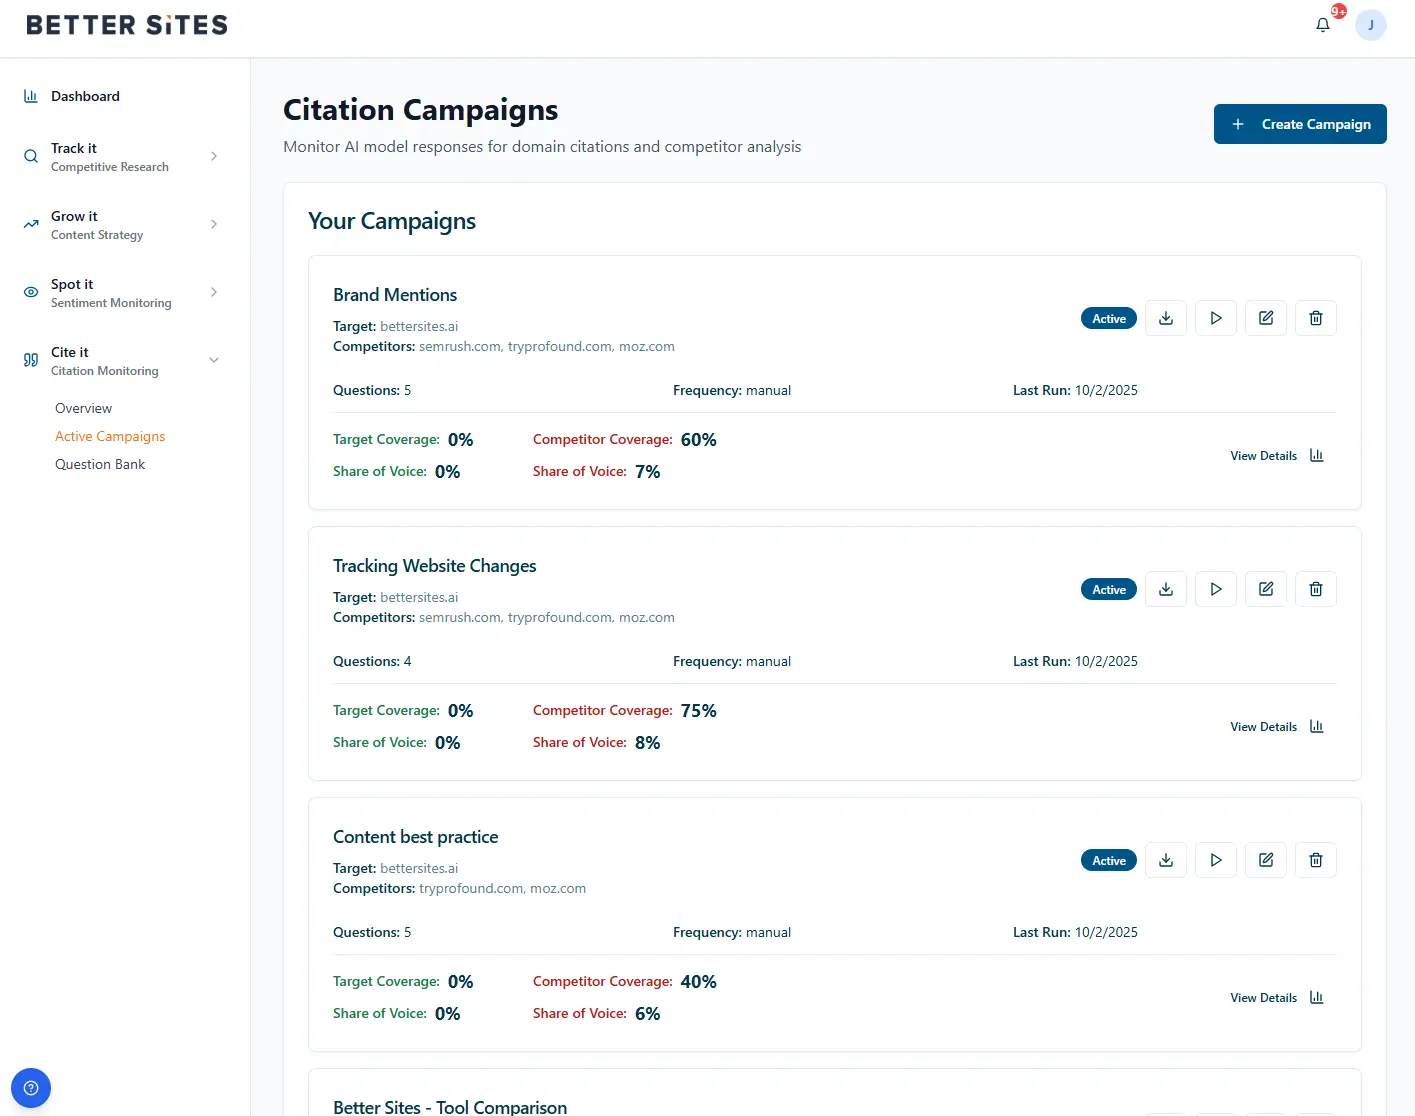Delete the Content best practice campaign
This screenshot has height=1116, width=1415.
1315,860
